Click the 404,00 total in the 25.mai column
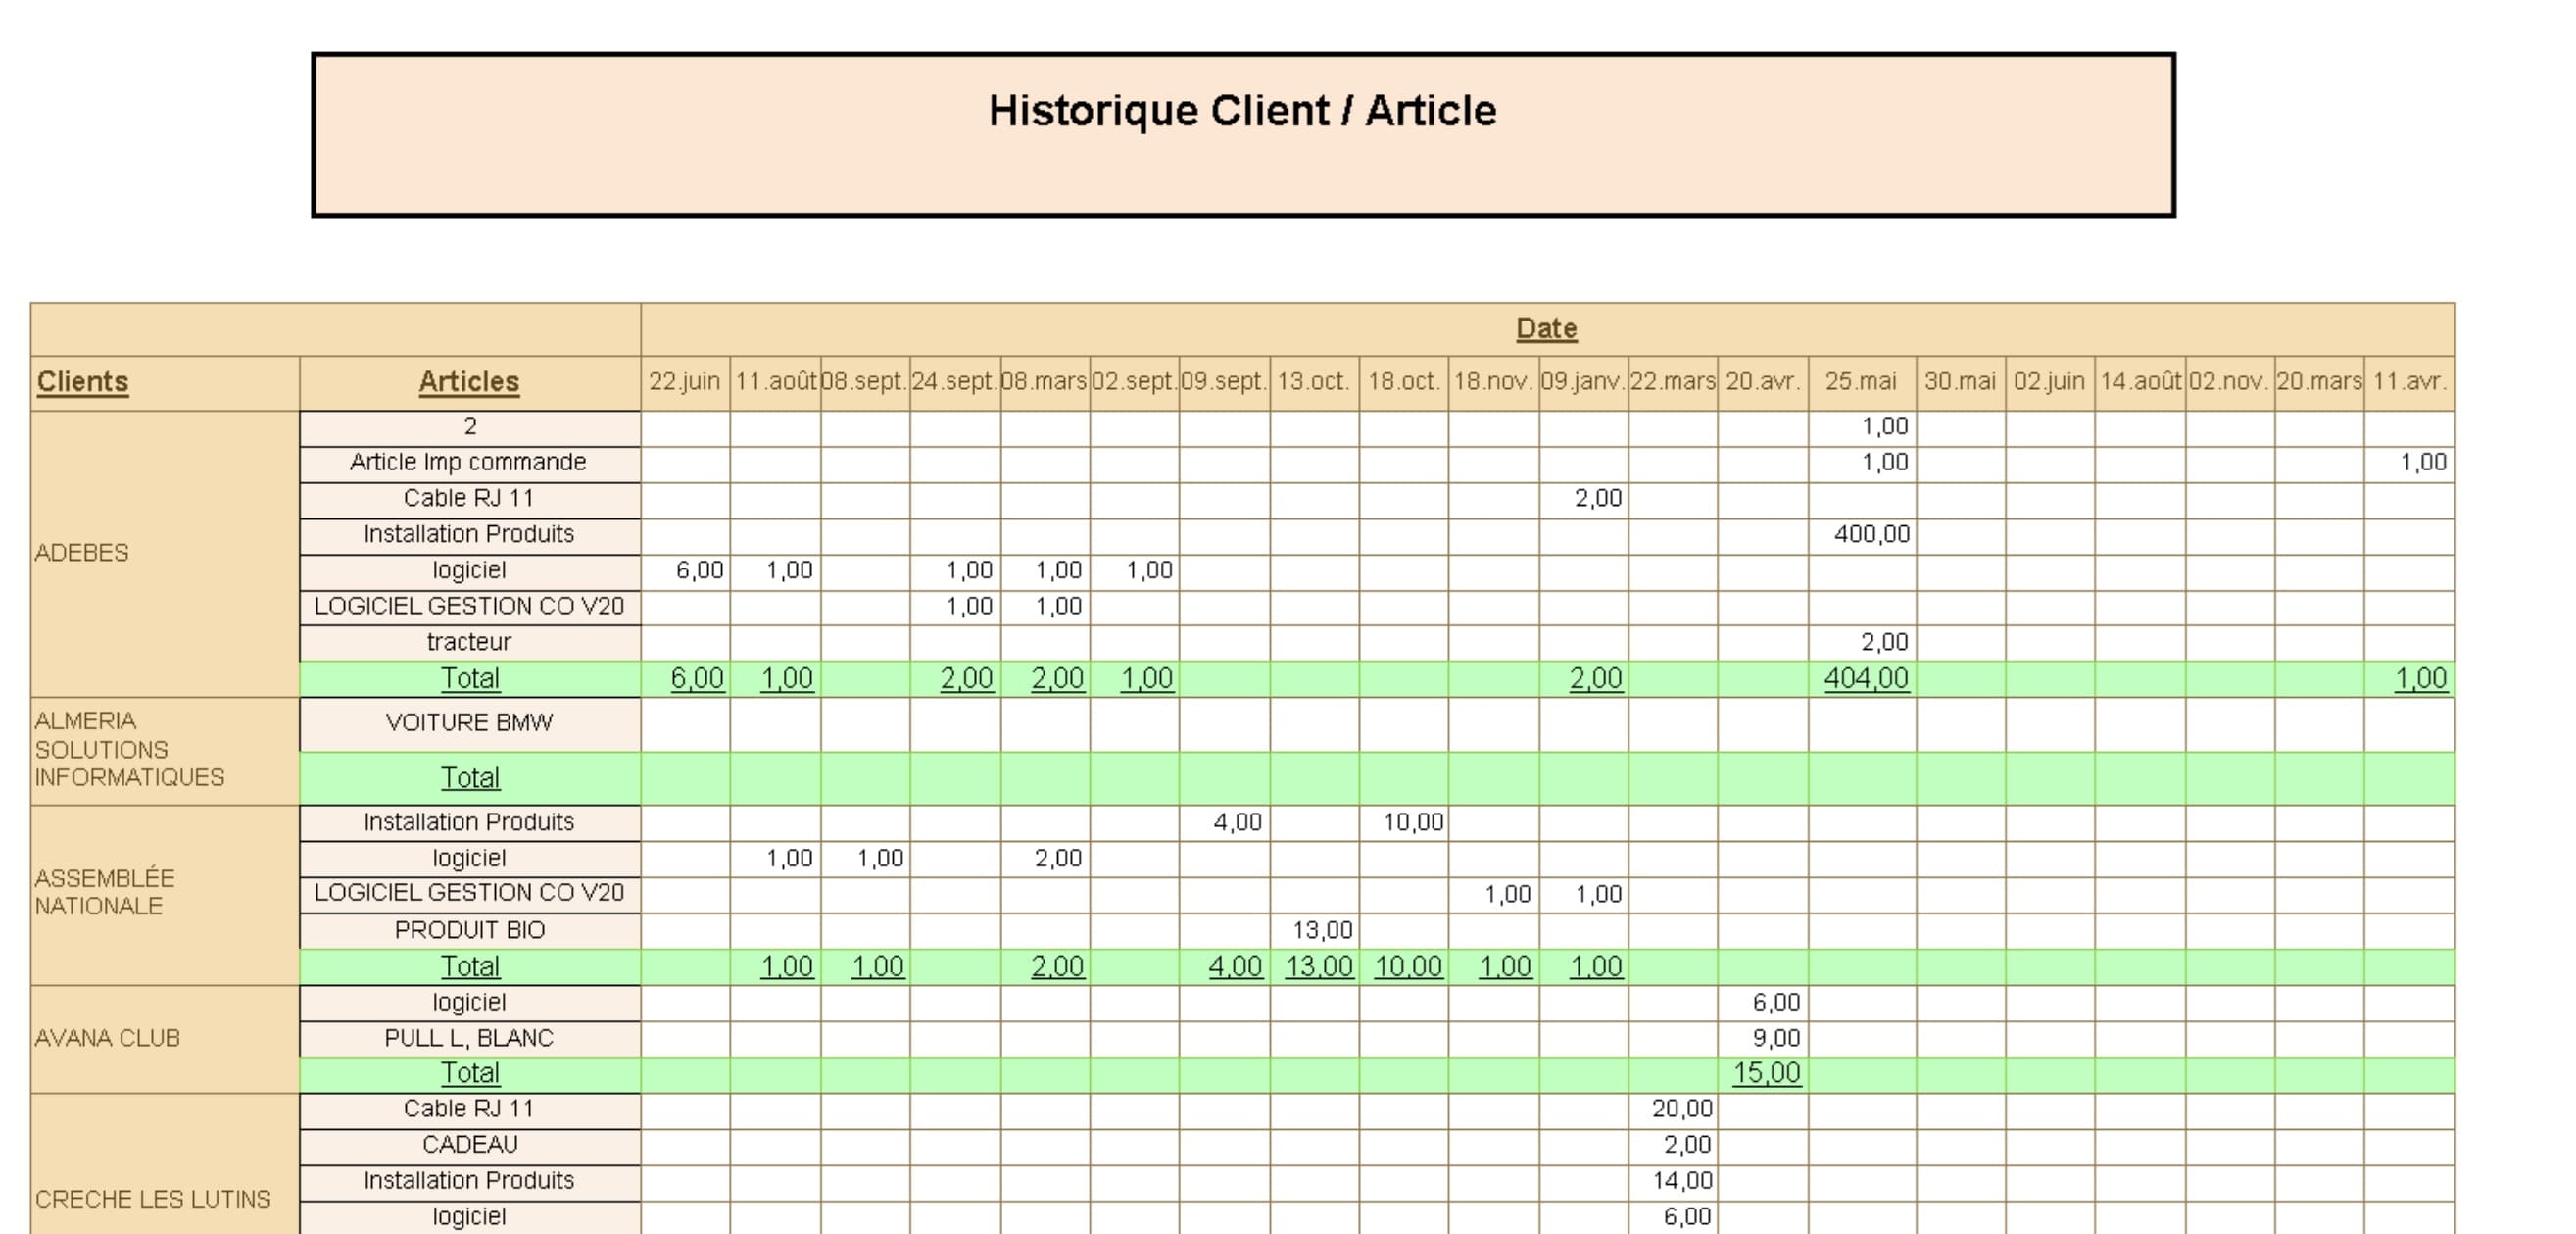The height and width of the screenshot is (1234, 2576). point(1869,678)
